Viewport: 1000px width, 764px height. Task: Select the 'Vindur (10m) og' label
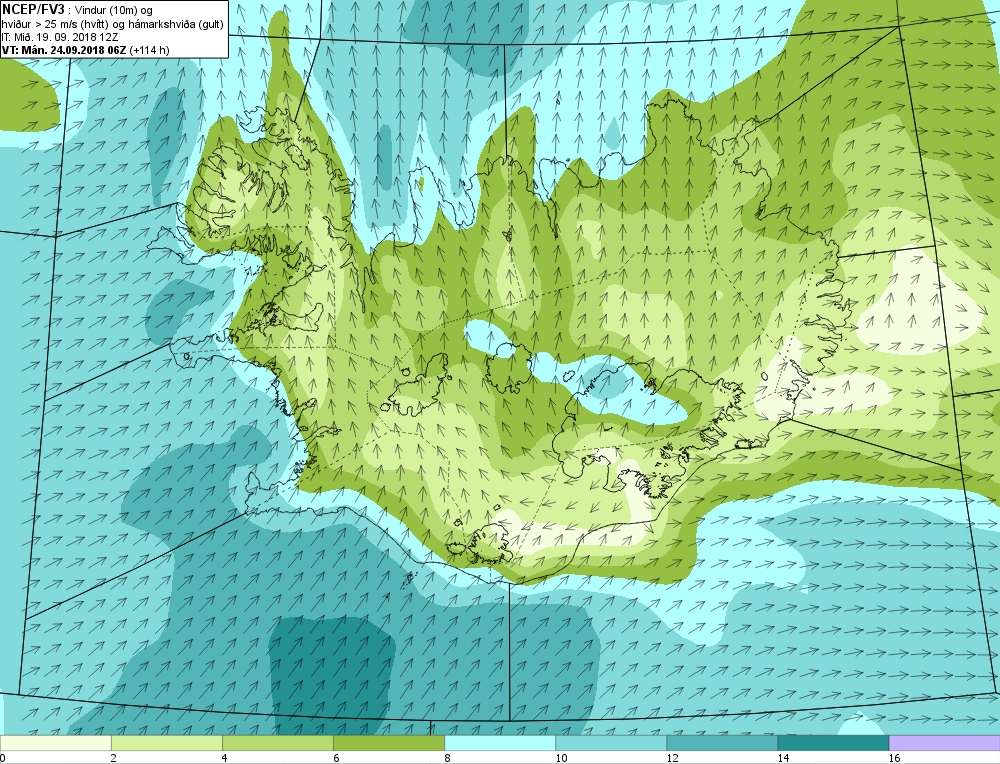click(114, 10)
